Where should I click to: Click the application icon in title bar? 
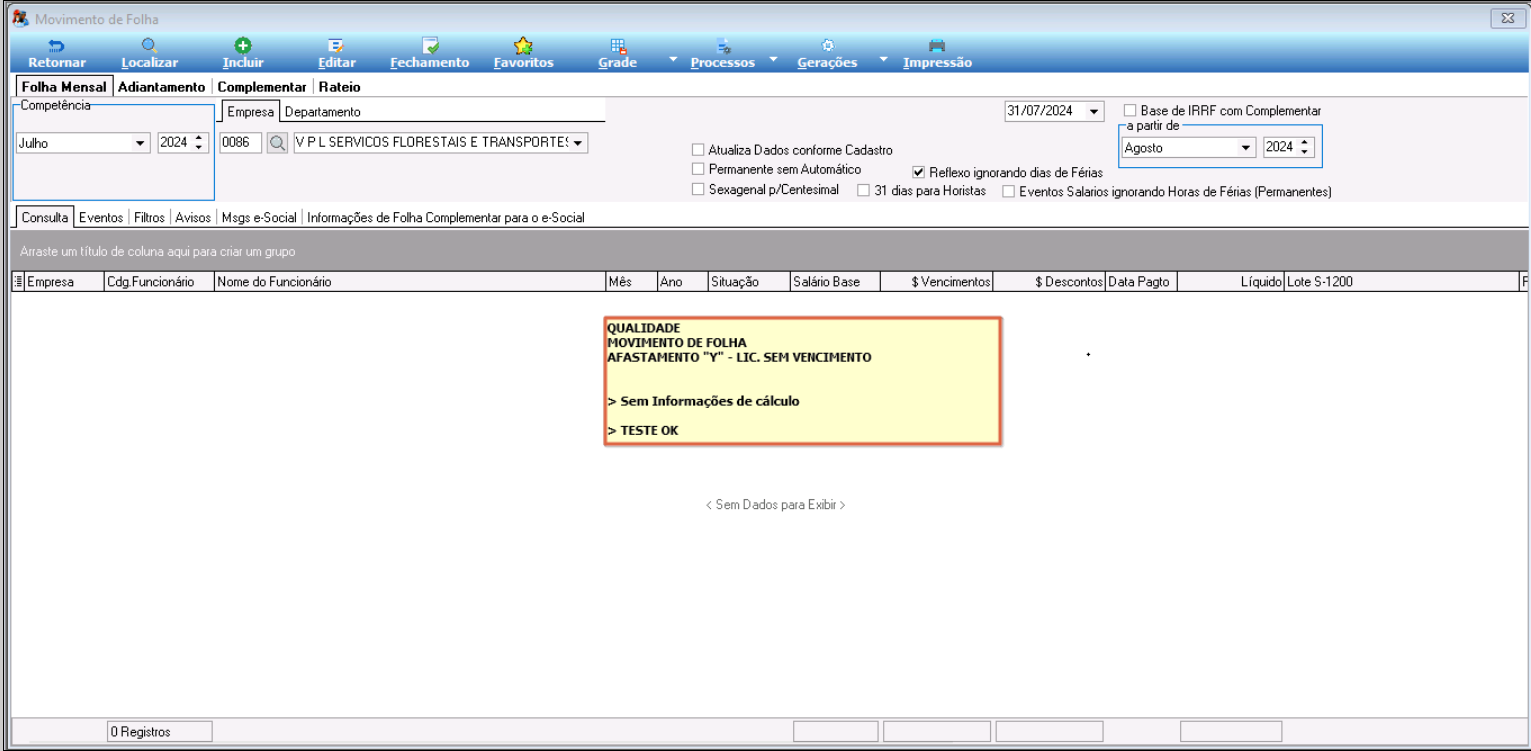[x=20, y=18]
